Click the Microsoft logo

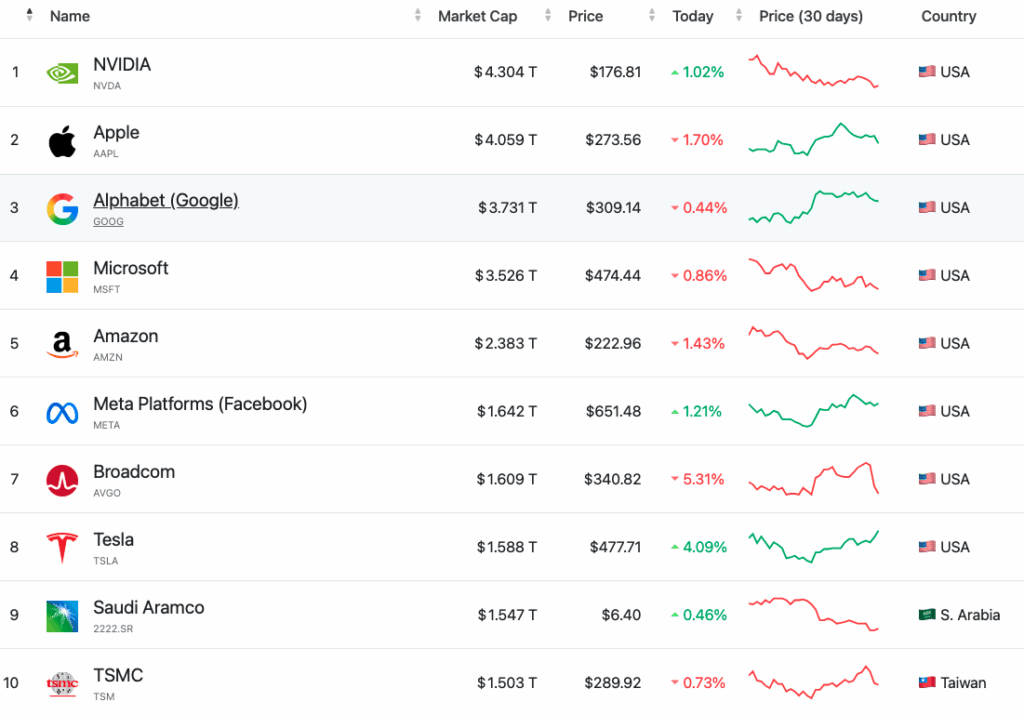pos(61,275)
